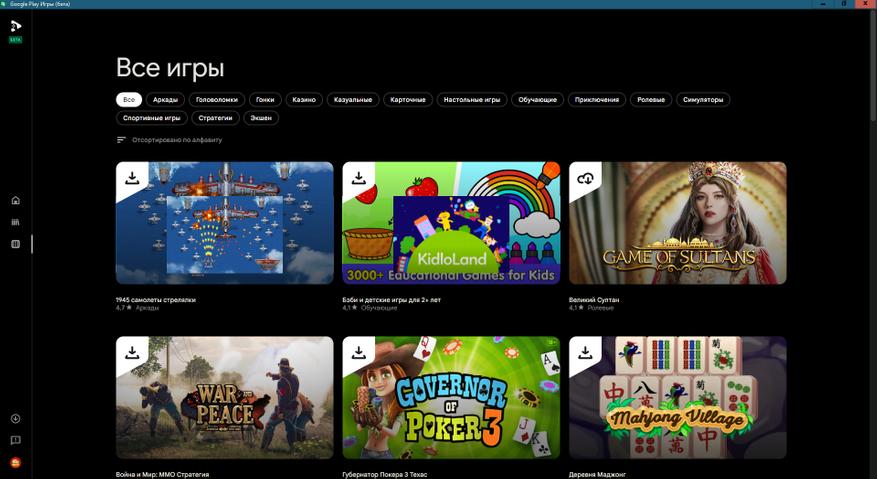Screen dimensions: 877x479
Task: Select the 'Стратегии' chip
Action: (215, 118)
